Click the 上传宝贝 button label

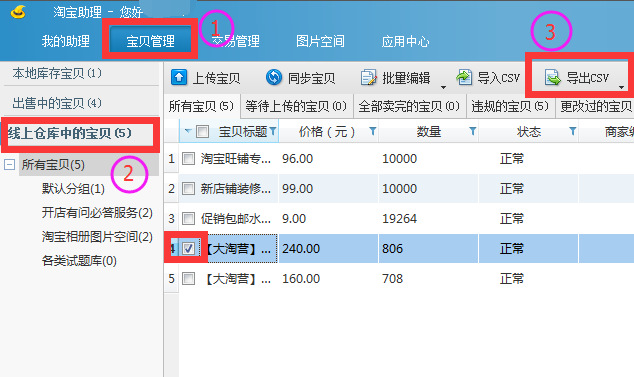point(216,78)
